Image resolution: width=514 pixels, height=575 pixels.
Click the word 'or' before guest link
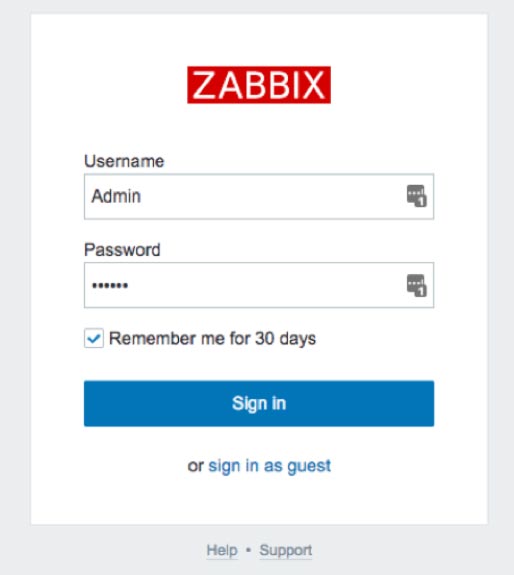pyautogui.click(x=195, y=466)
